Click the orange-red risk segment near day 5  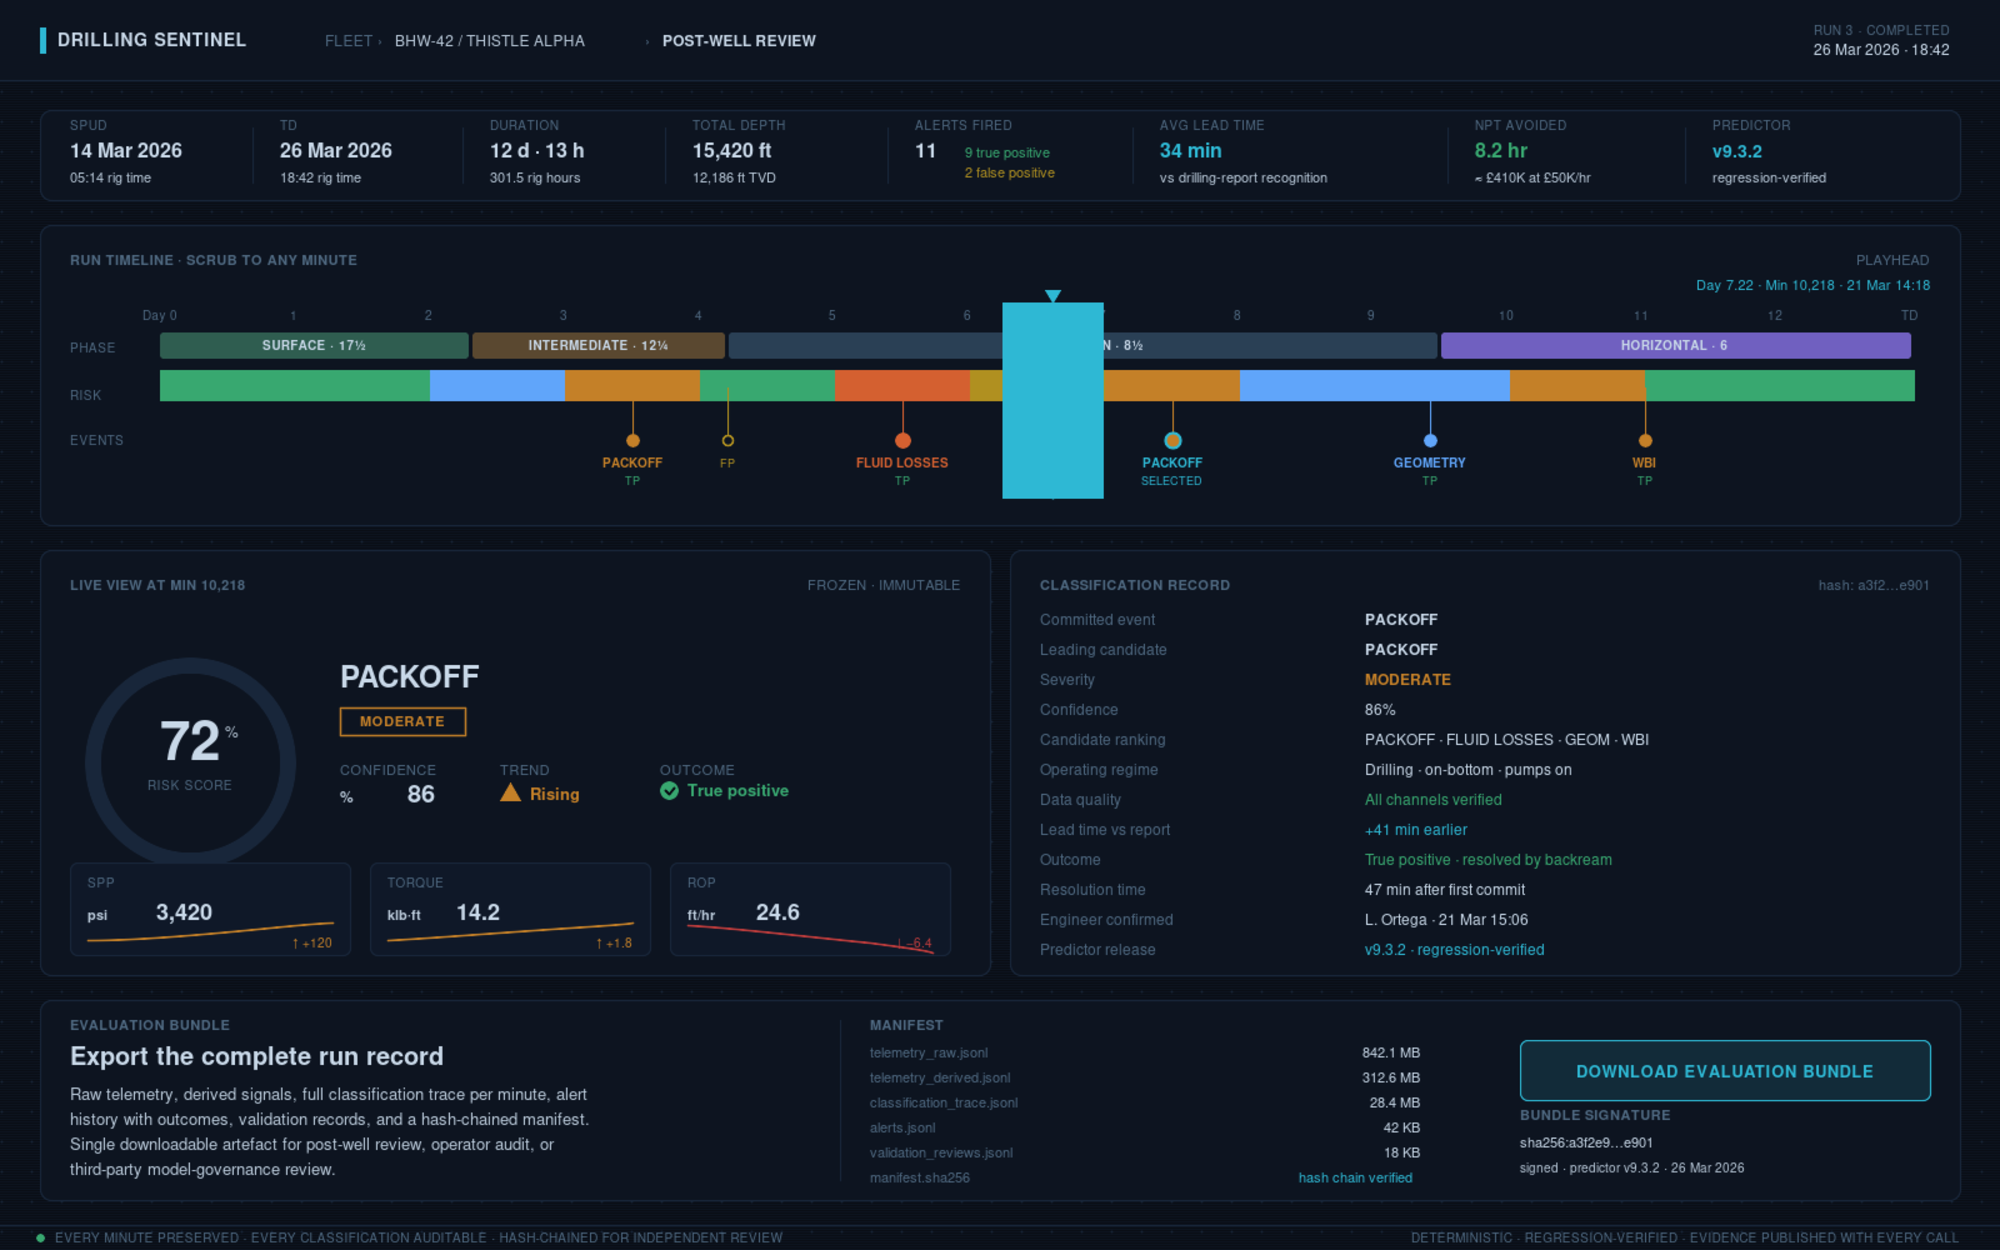tap(902, 385)
